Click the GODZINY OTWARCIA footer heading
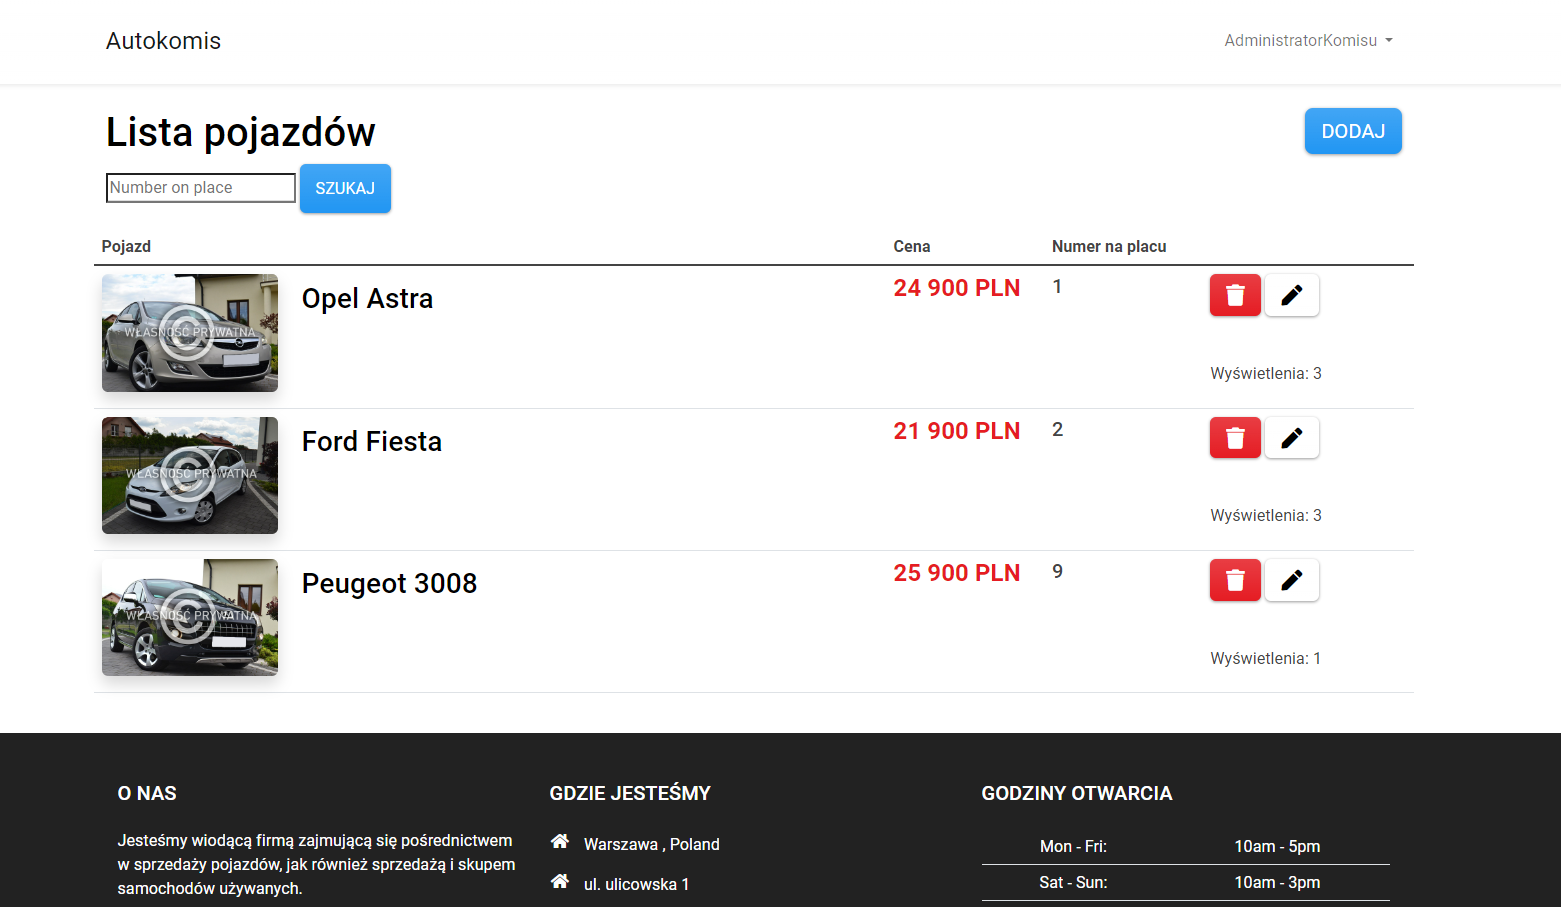 (1077, 793)
